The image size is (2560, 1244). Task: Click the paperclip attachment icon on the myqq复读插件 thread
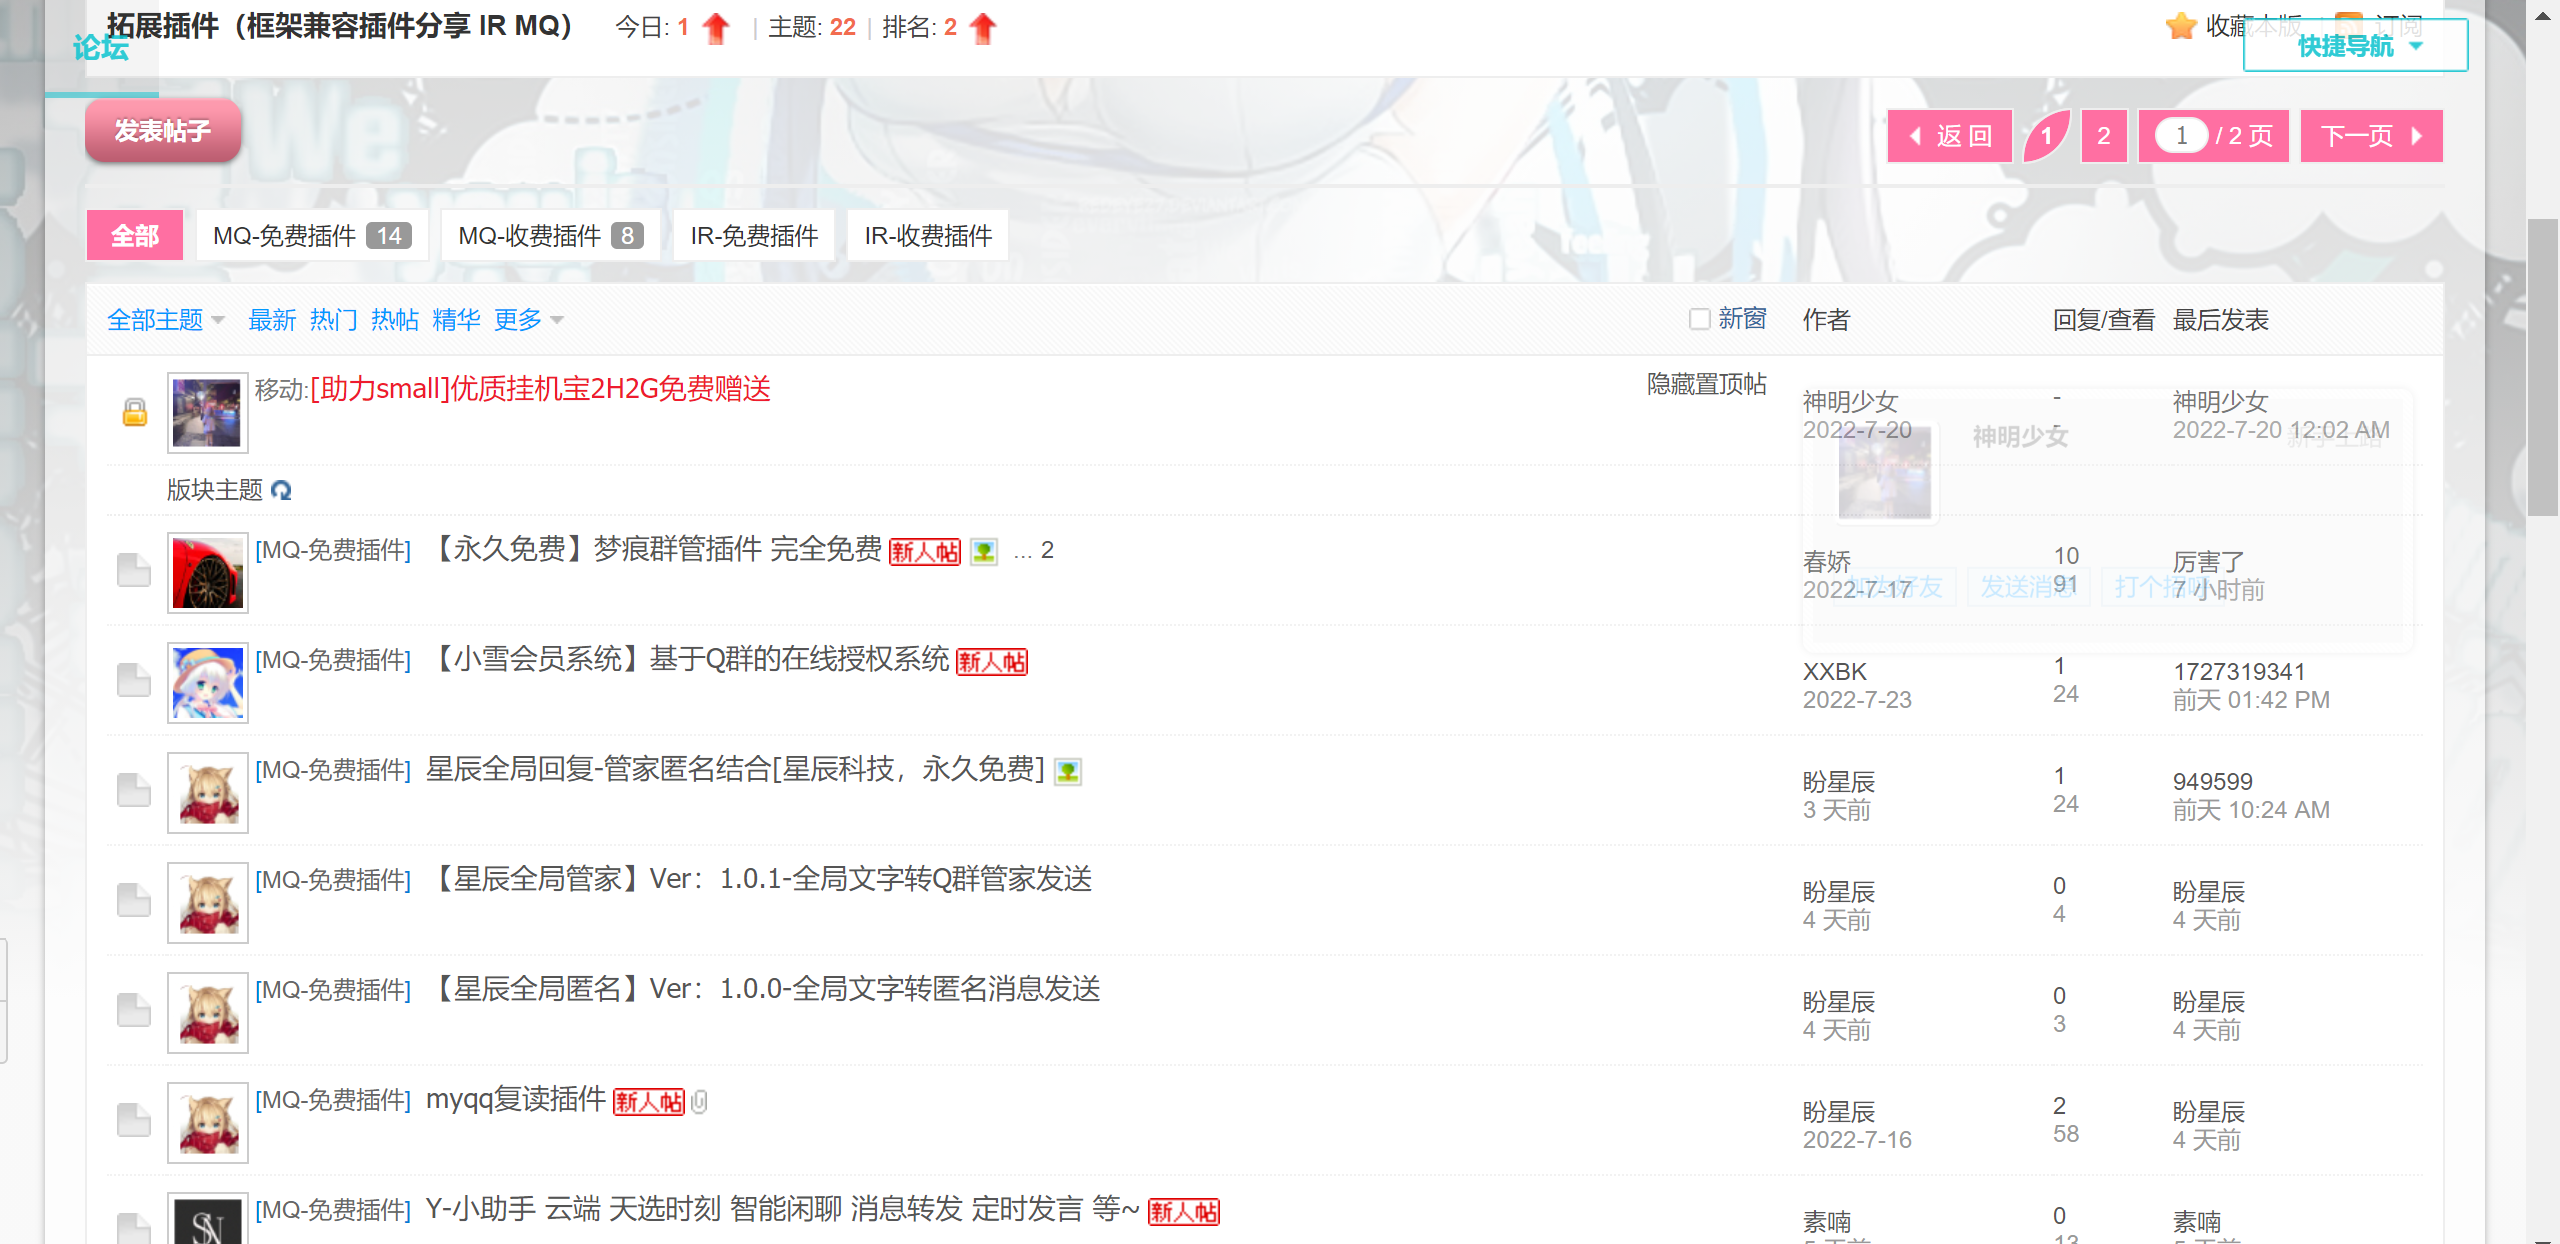point(700,1101)
